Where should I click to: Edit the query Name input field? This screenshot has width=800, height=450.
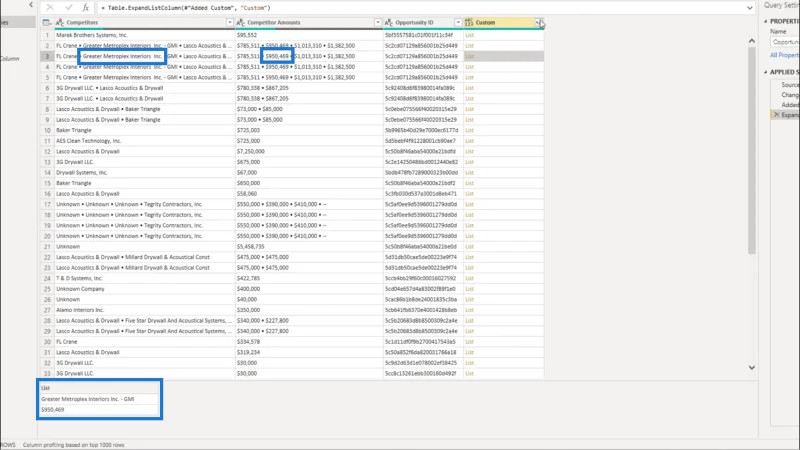(x=785, y=42)
